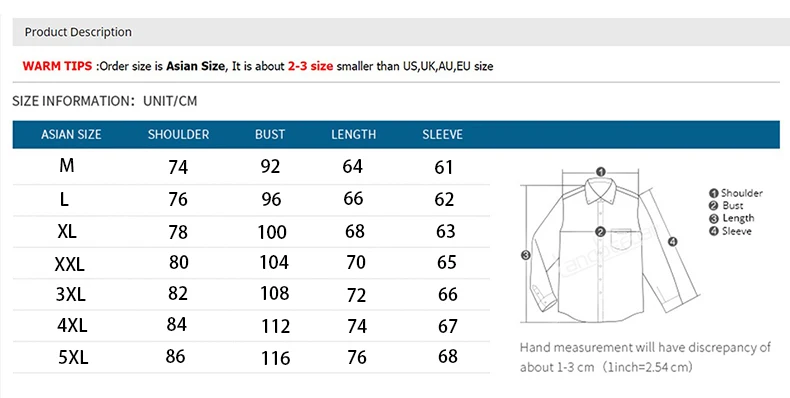Click the LENGTH column header
The height and width of the screenshot is (398, 790).
[354, 135]
